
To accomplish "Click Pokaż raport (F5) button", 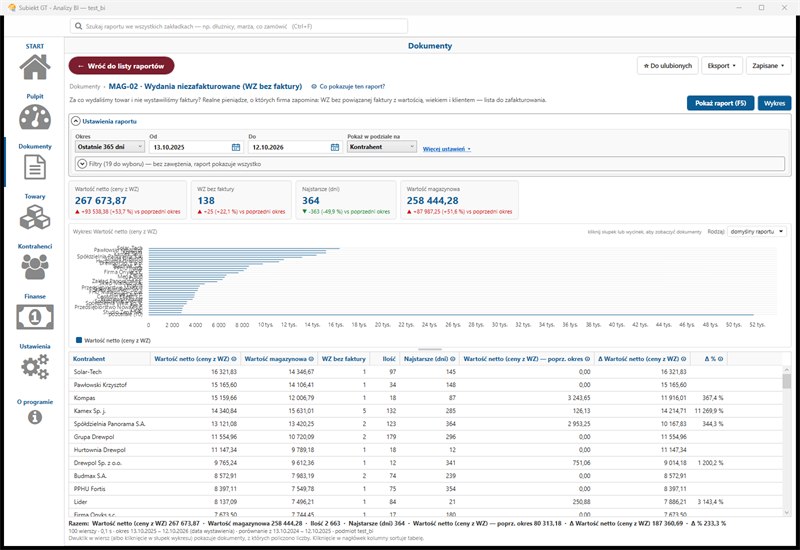I will (720, 103).
